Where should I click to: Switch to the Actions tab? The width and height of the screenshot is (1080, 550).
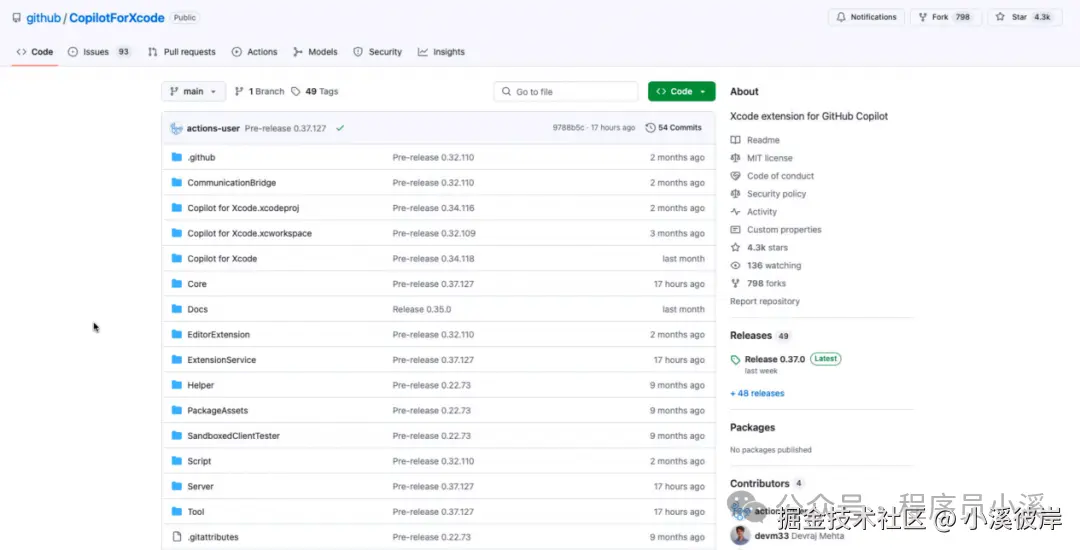click(254, 52)
